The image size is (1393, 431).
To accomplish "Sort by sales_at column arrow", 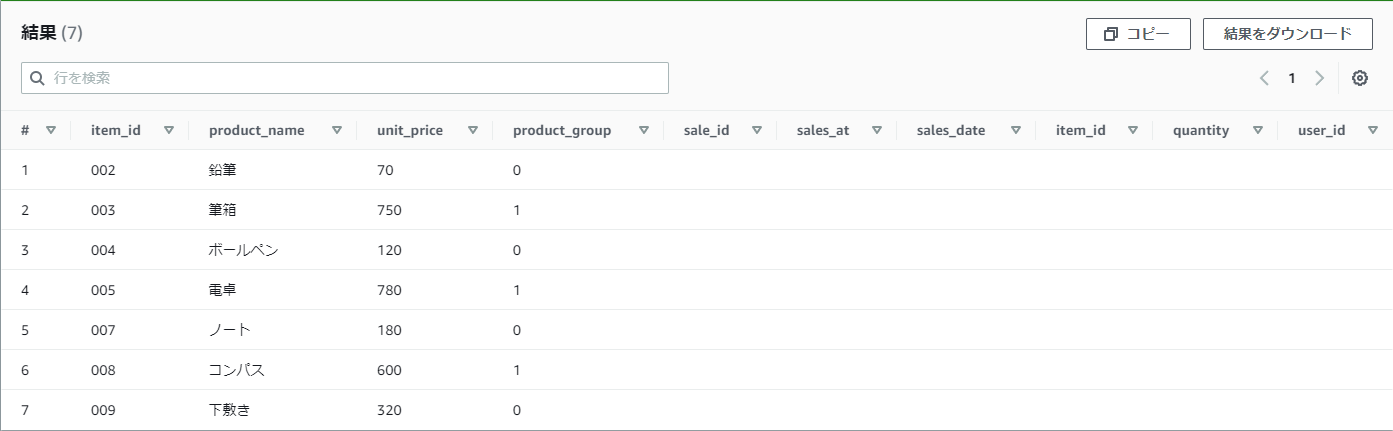I will [x=877, y=130].
